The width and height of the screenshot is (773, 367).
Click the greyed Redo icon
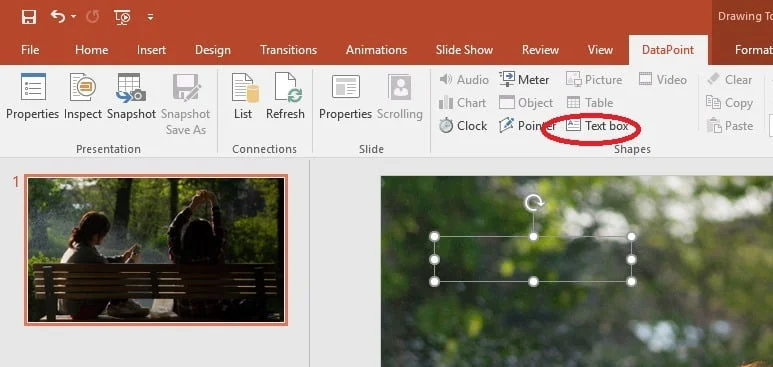[x=92, y=17]
